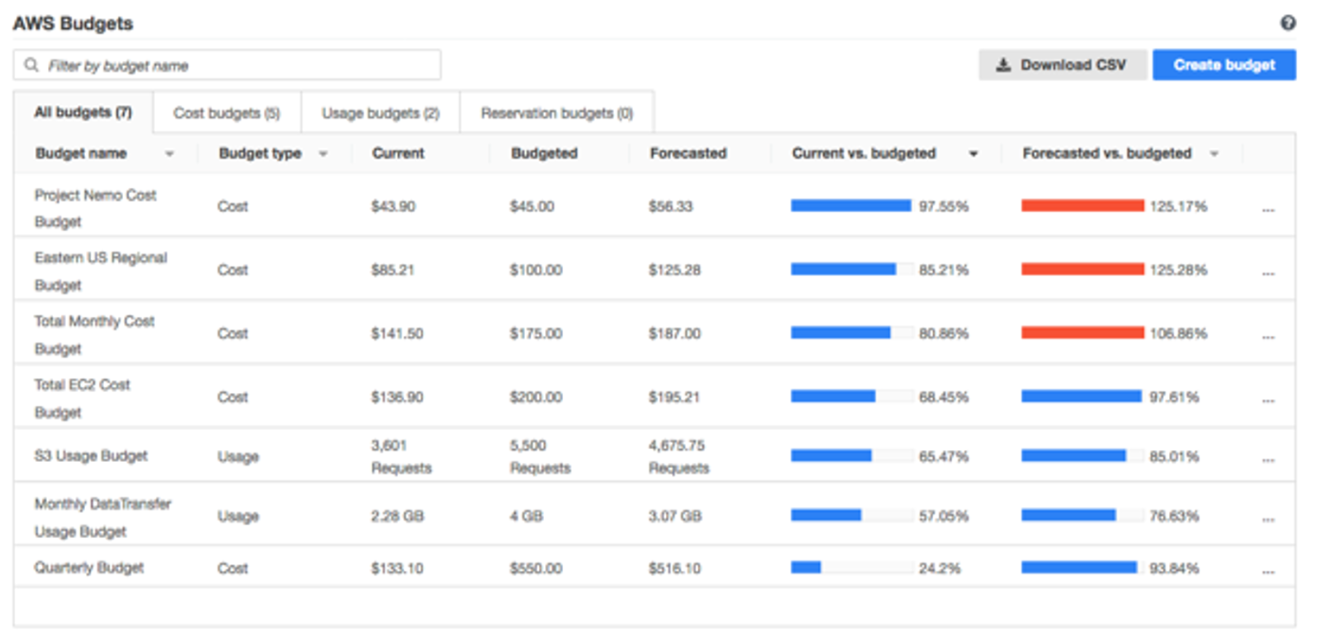Sort by Forecasted vs. budgeted arrow
1318x638 pixels.
pyautogui.click(x=1214, y=154)
